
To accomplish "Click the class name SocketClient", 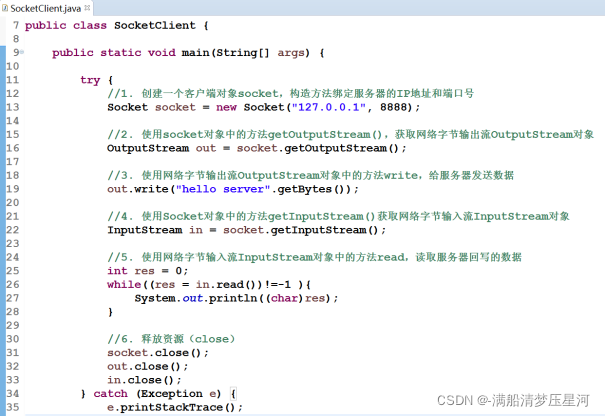I will pos(155,25).
